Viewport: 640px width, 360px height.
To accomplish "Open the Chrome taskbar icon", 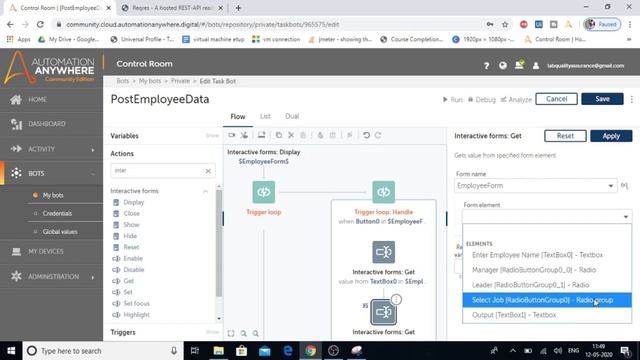I will pos(310,351).
